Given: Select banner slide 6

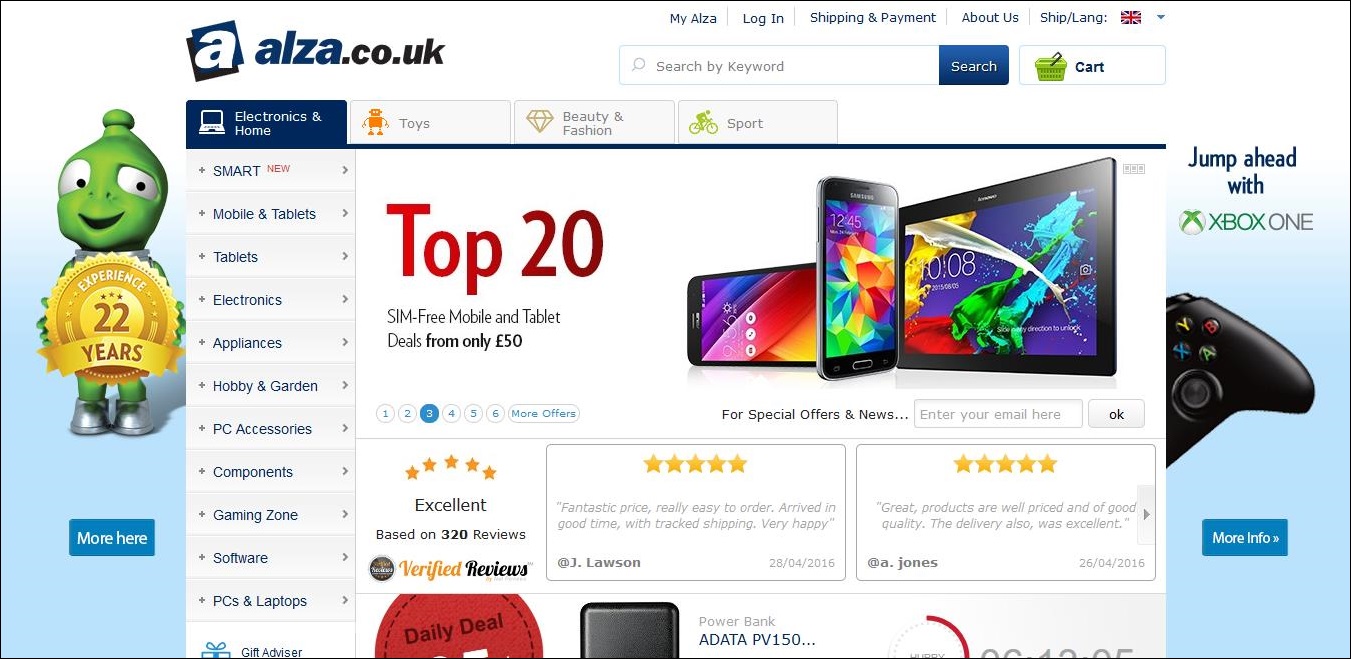Looking at the screenshot, I should [495, 414].
